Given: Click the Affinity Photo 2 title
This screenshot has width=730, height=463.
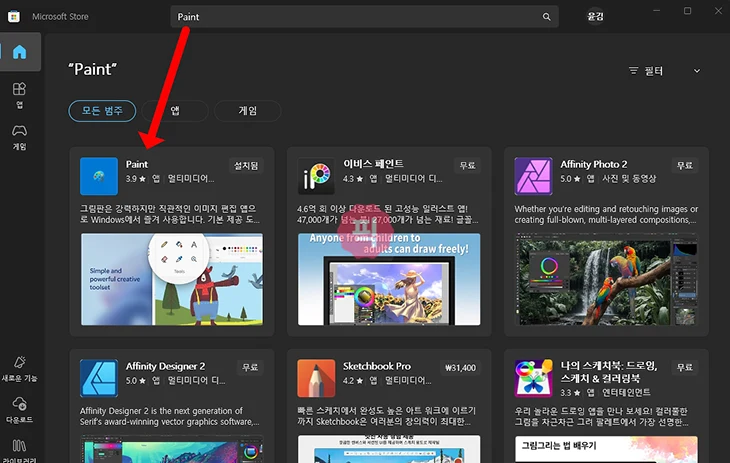Looking at the screenshot, I should 594,164.
